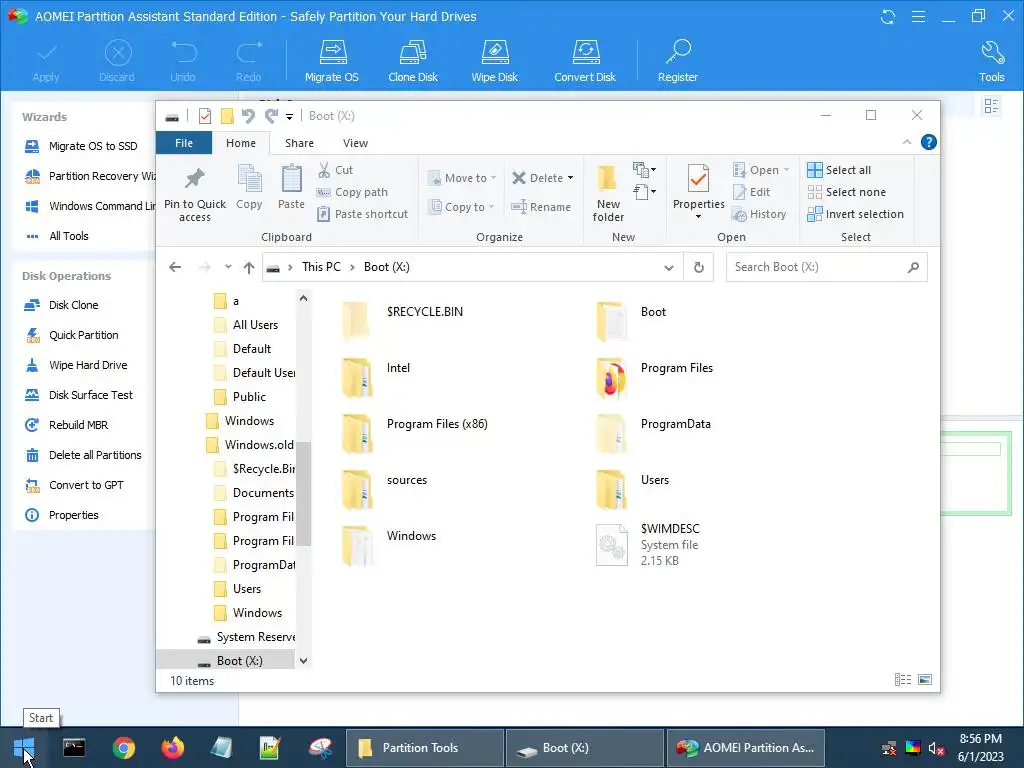Toggle the properties checkmark in Explorer quick access toolbar
Viewport: 1024px width, 768px height.
click(205, 116)
